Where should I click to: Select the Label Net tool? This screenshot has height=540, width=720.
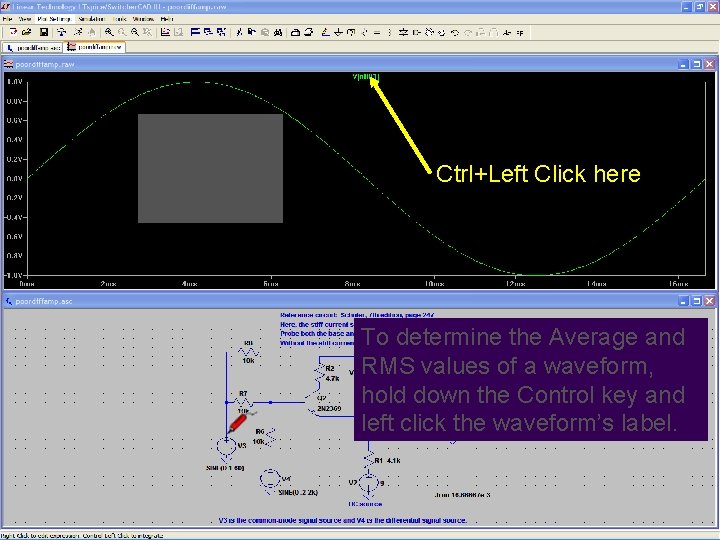point(351,32)
